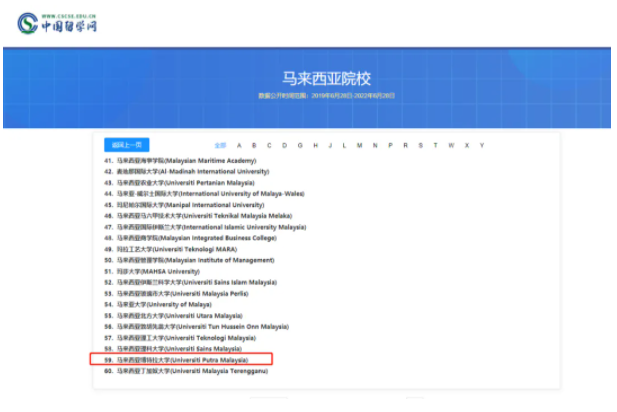Image resolution: width=617 pixels, height=412 pixels.
Task: Open Malaysian Maritime Academy entry
Action: [x=180, y=161]
